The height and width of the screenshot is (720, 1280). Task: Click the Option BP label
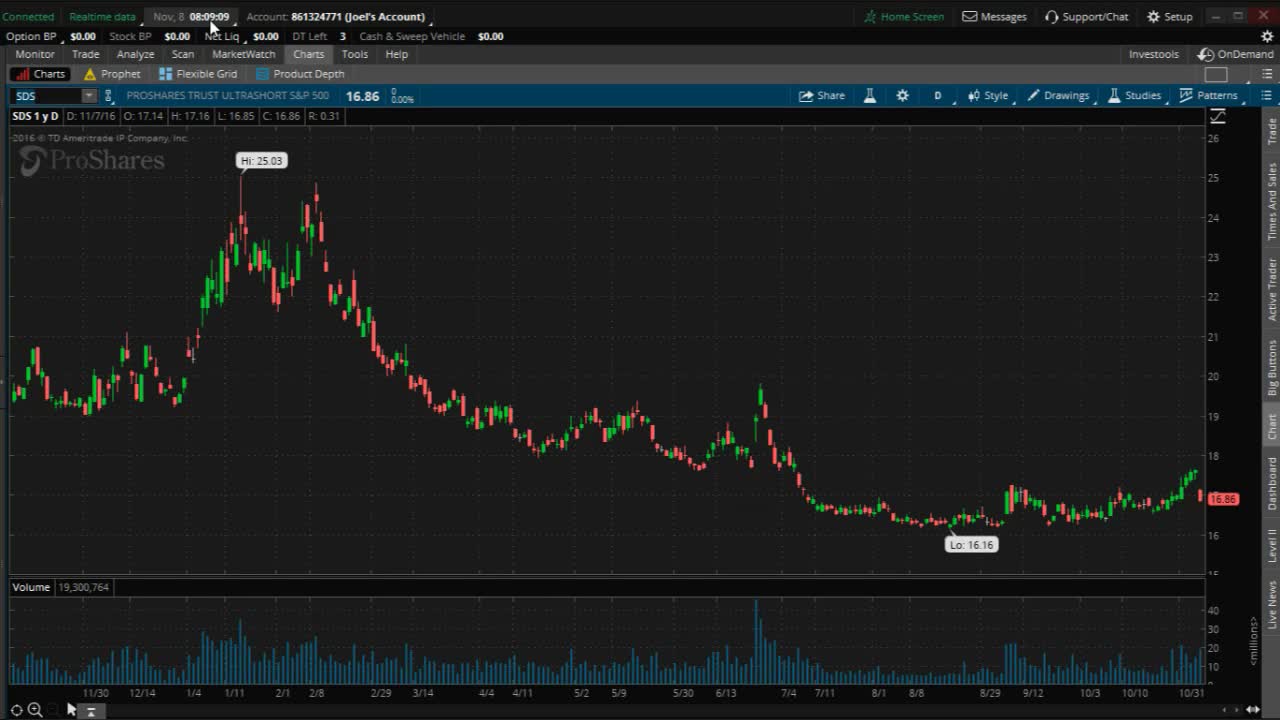coord(31,36)
